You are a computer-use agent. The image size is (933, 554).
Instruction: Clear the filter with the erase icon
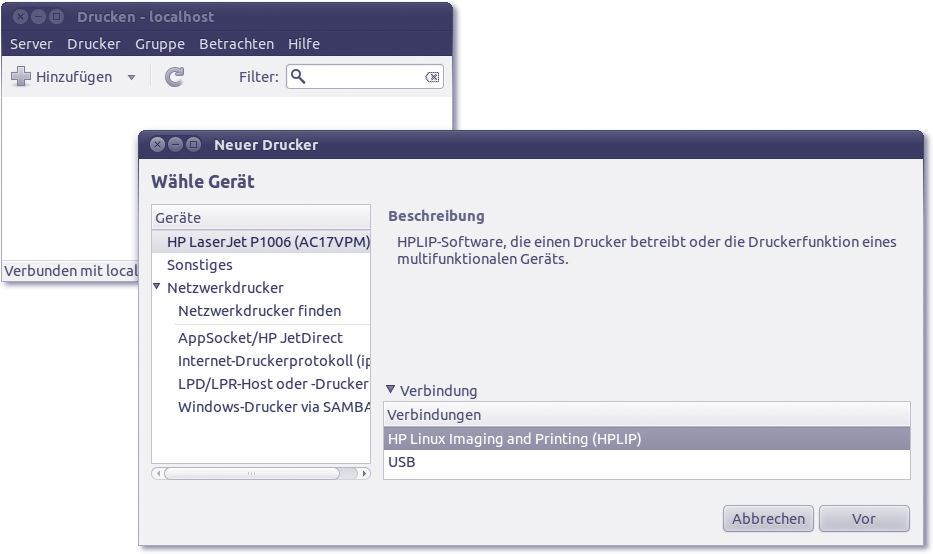pos(431,77)
